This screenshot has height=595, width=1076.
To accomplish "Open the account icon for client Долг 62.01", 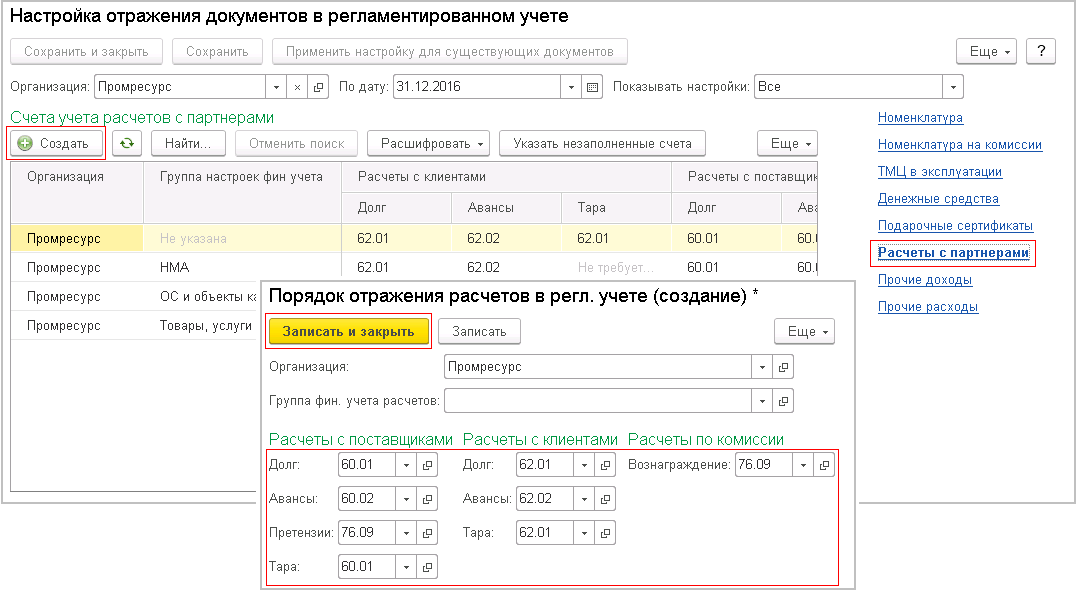I will (x=605, y=465).
